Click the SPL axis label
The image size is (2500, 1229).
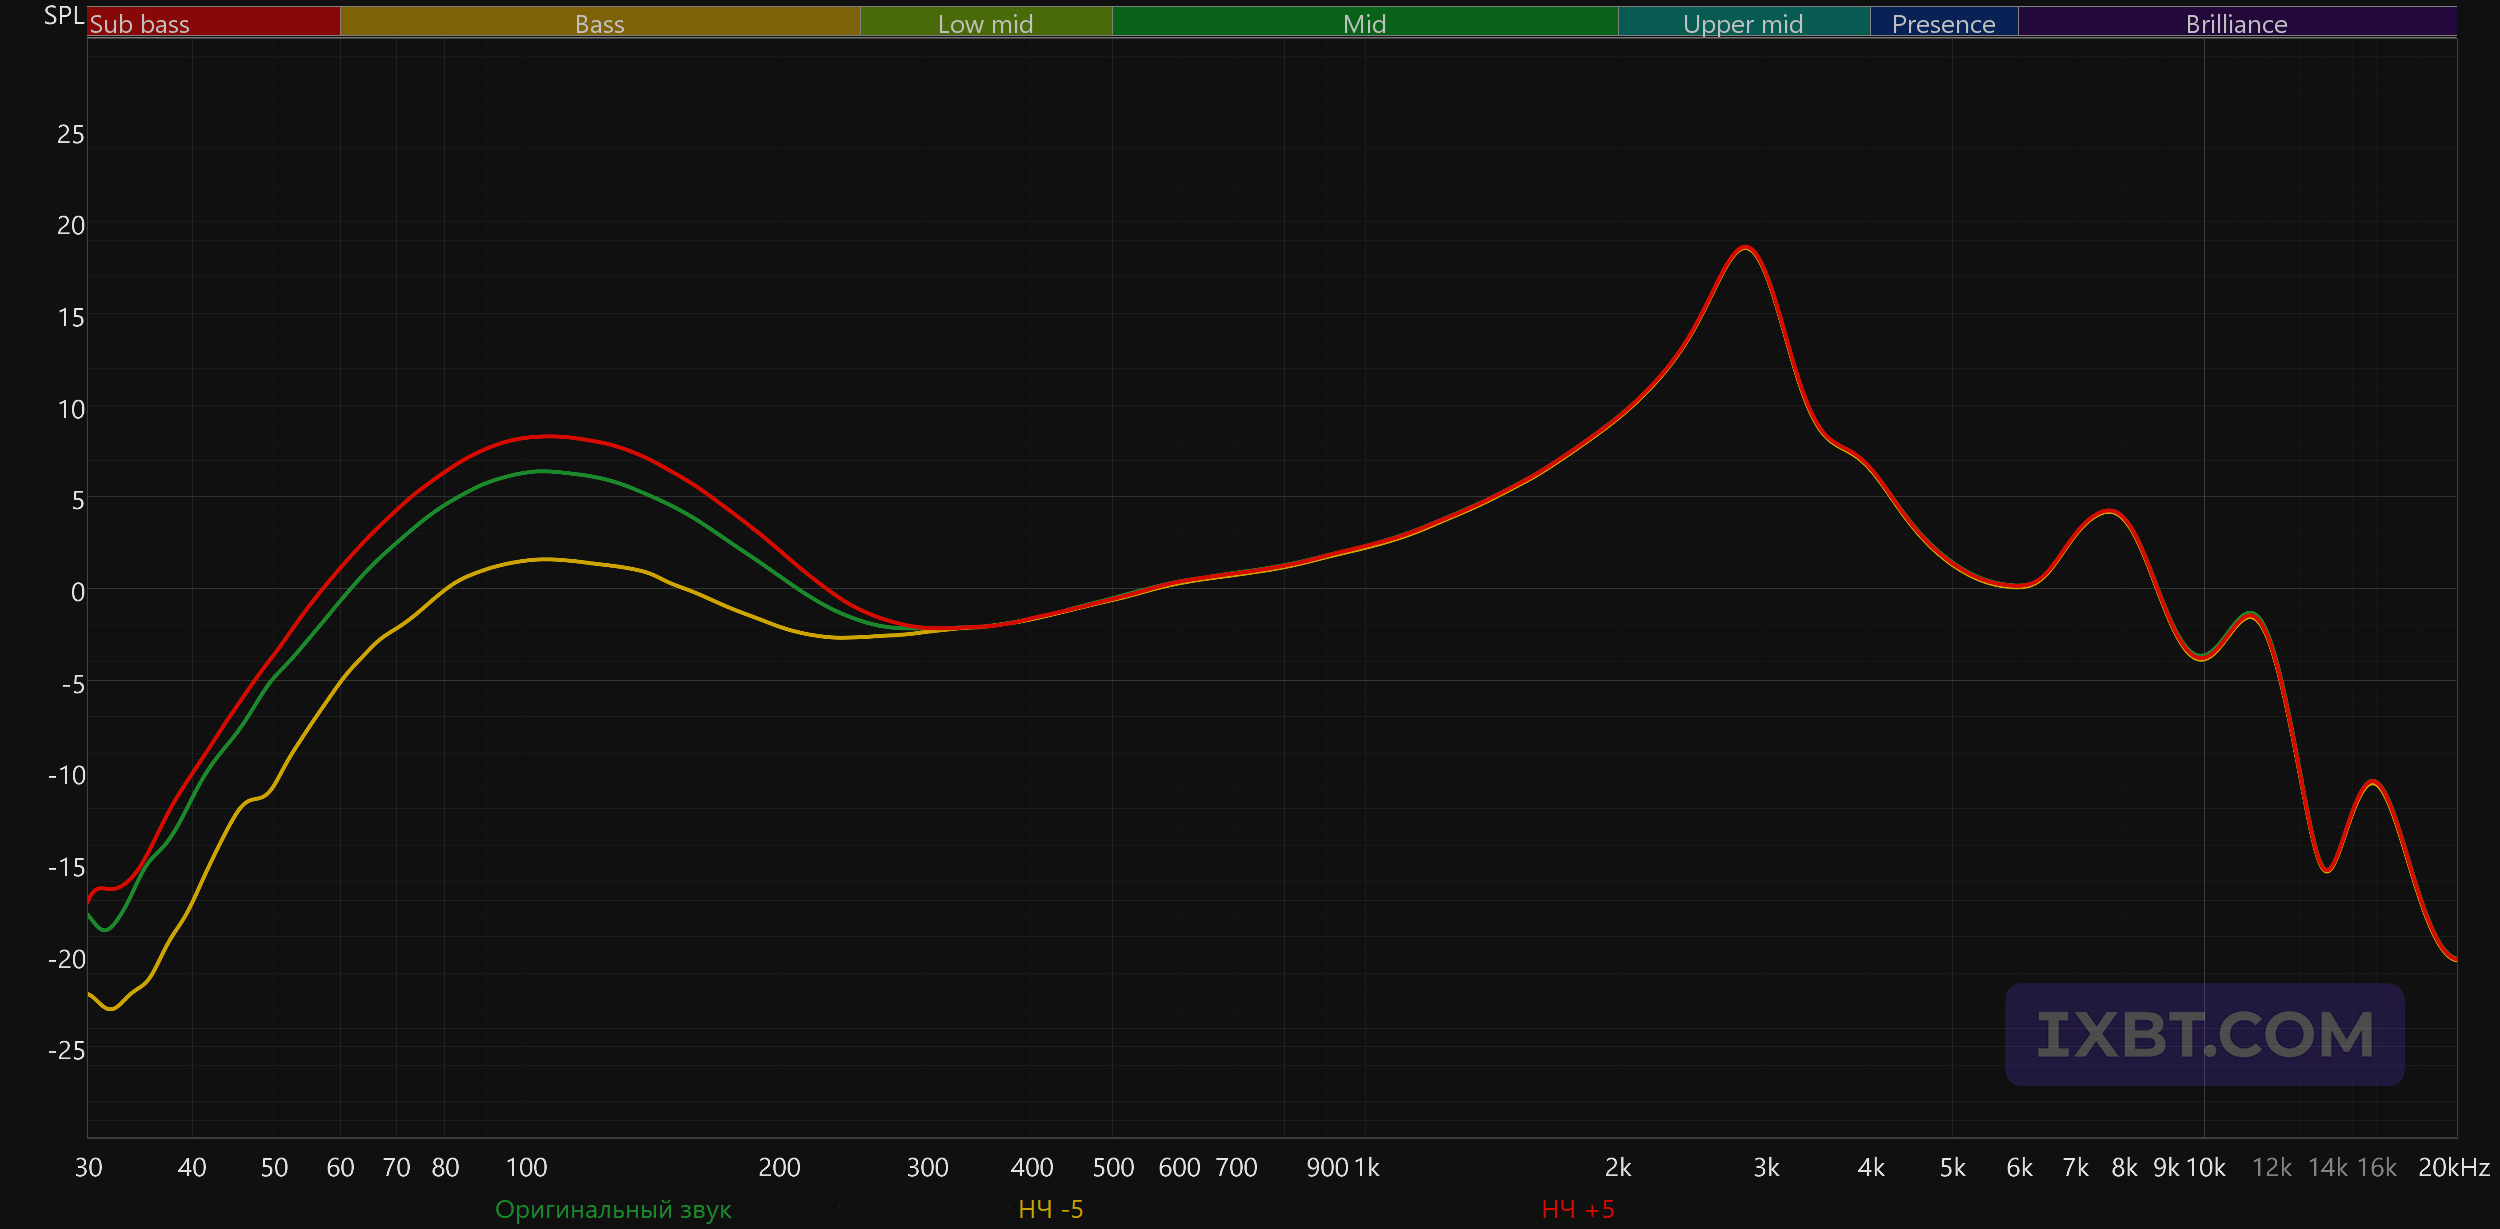(63, 15)
